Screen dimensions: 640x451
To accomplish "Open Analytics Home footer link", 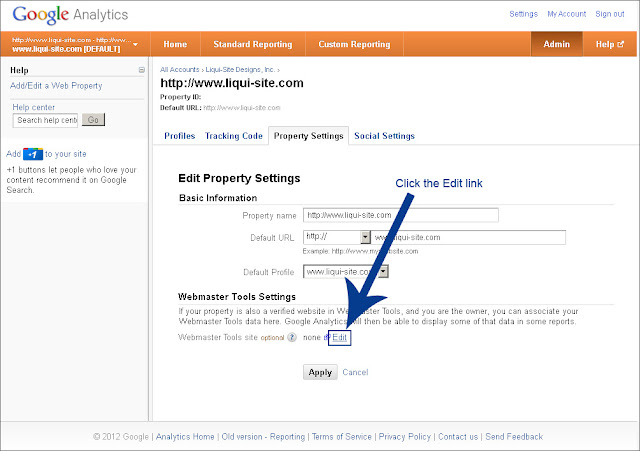I will coord(185,437).
